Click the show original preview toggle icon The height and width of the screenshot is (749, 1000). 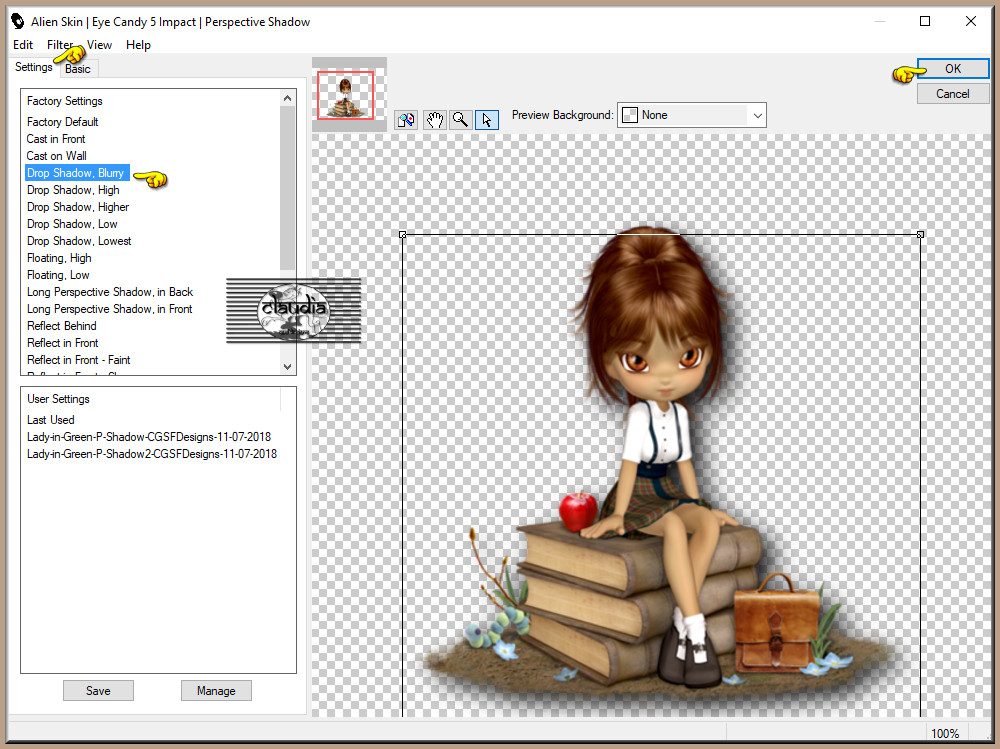[x=406, y=119]
